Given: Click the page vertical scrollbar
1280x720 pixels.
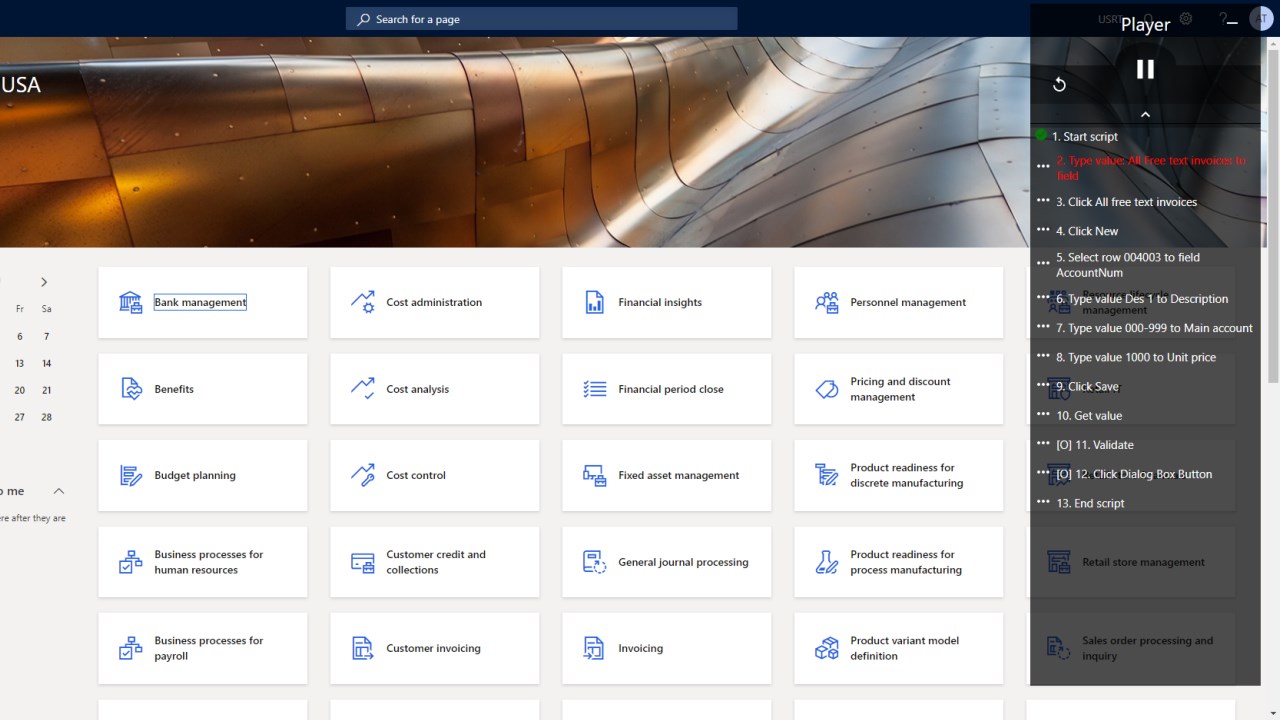Looking at the screenshot, I should point(1273,215).
